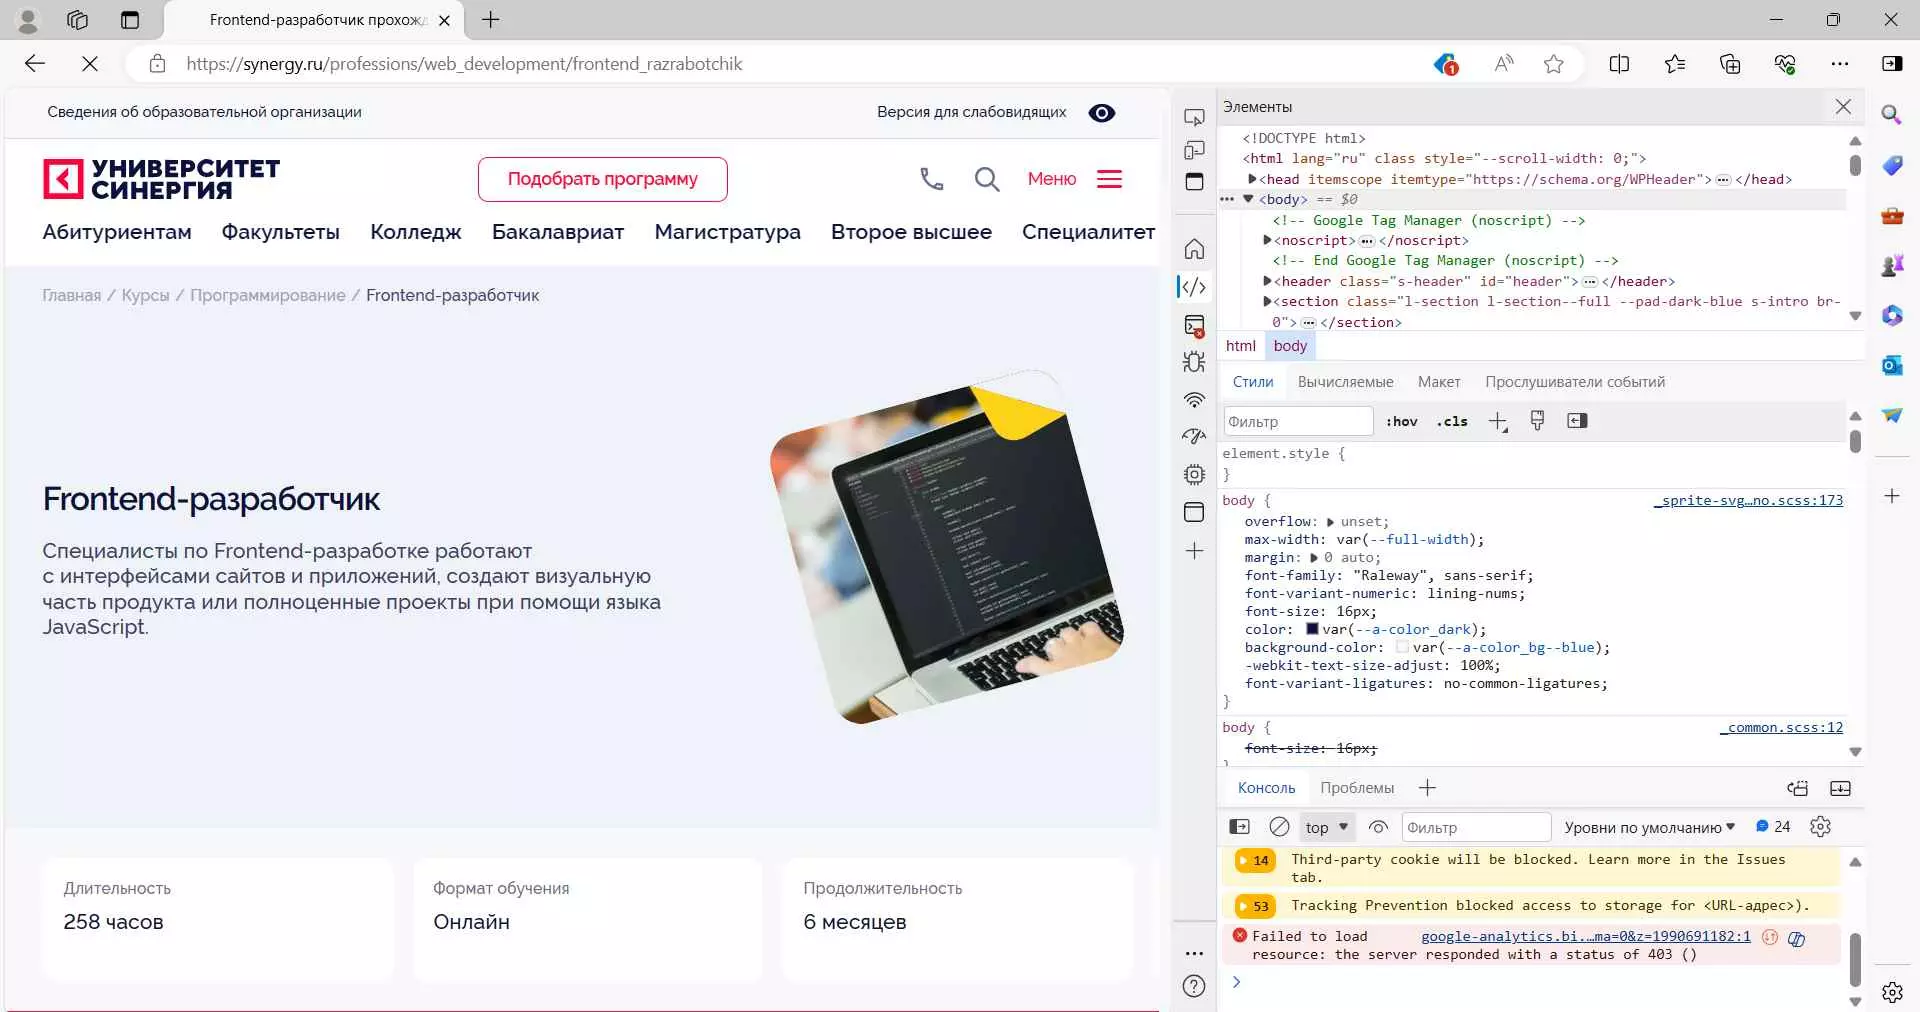This screenshot has height=1012, width=1920.
Task: Open device emulation toggle icon
Action: [x=1194, y=150]
